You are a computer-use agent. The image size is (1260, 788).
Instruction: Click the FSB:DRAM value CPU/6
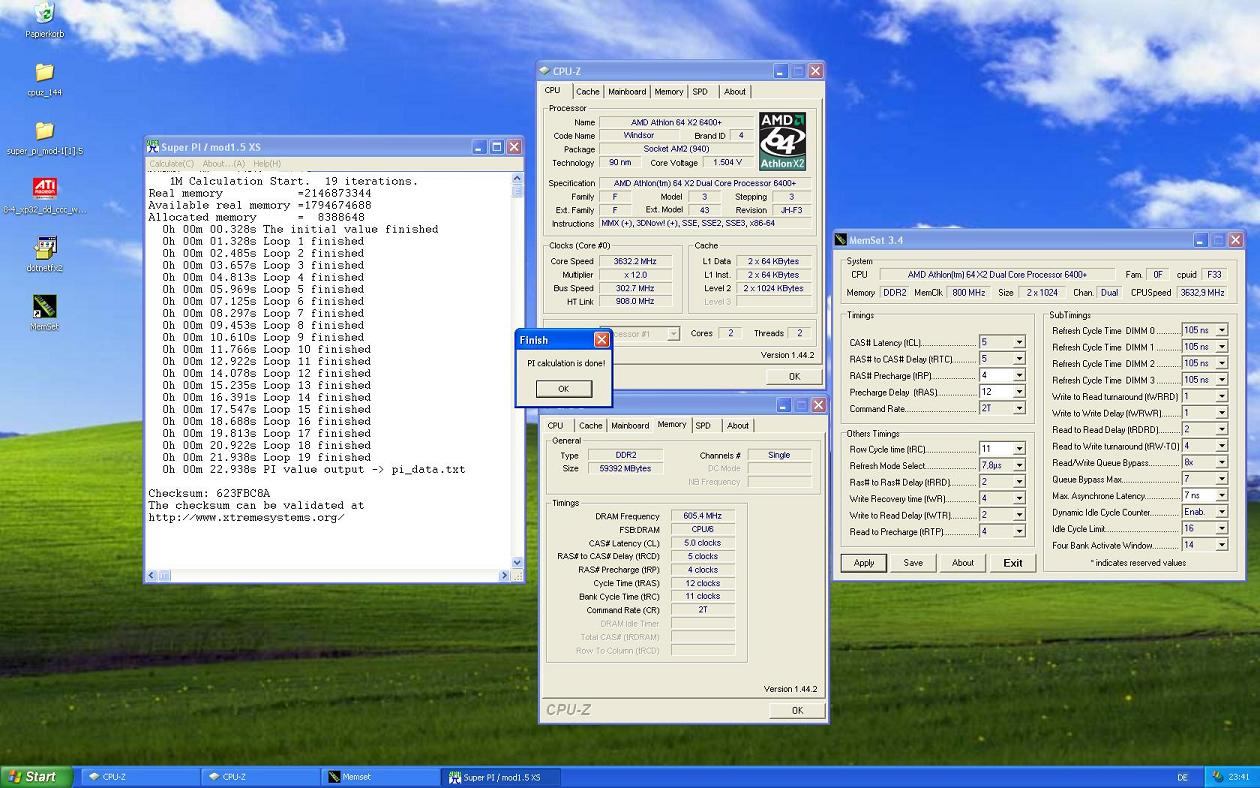pos(702,529)
